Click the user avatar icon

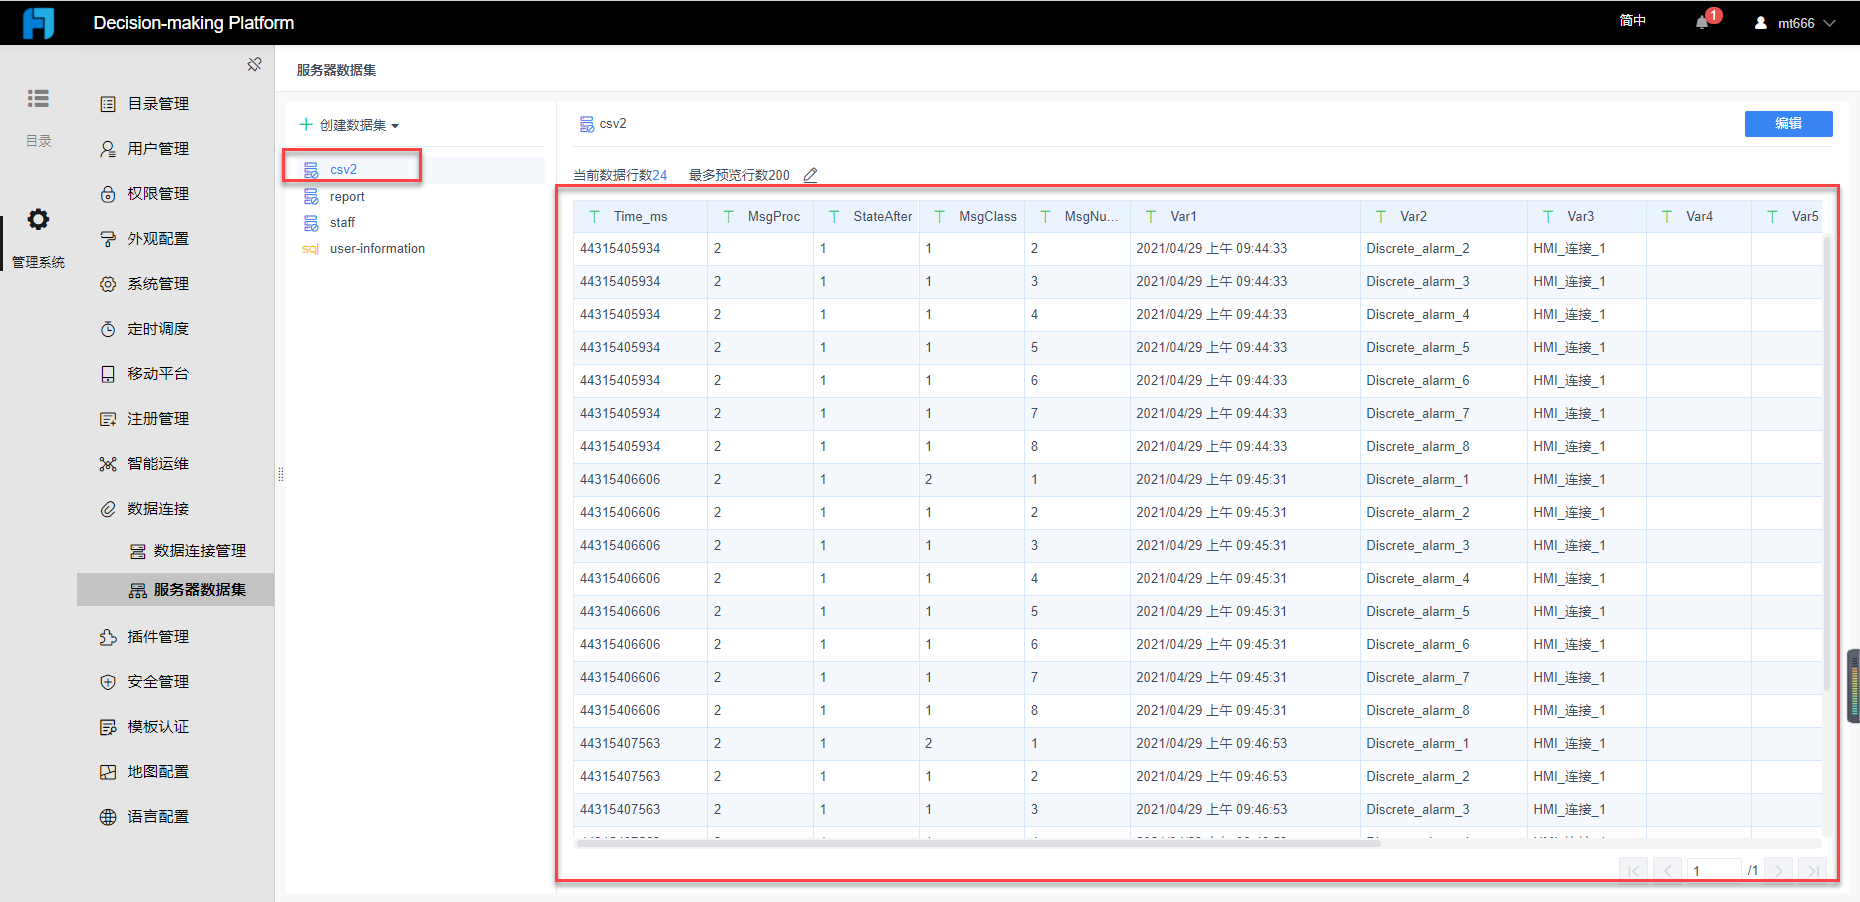click(x=1761, y=23)
